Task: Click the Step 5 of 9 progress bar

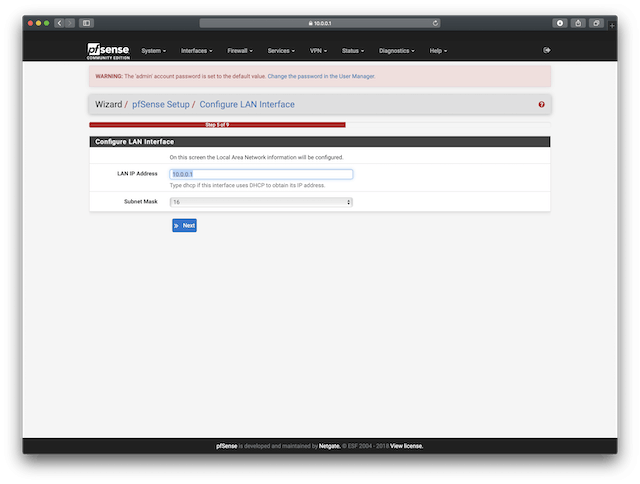Action: tap(217, 124)
